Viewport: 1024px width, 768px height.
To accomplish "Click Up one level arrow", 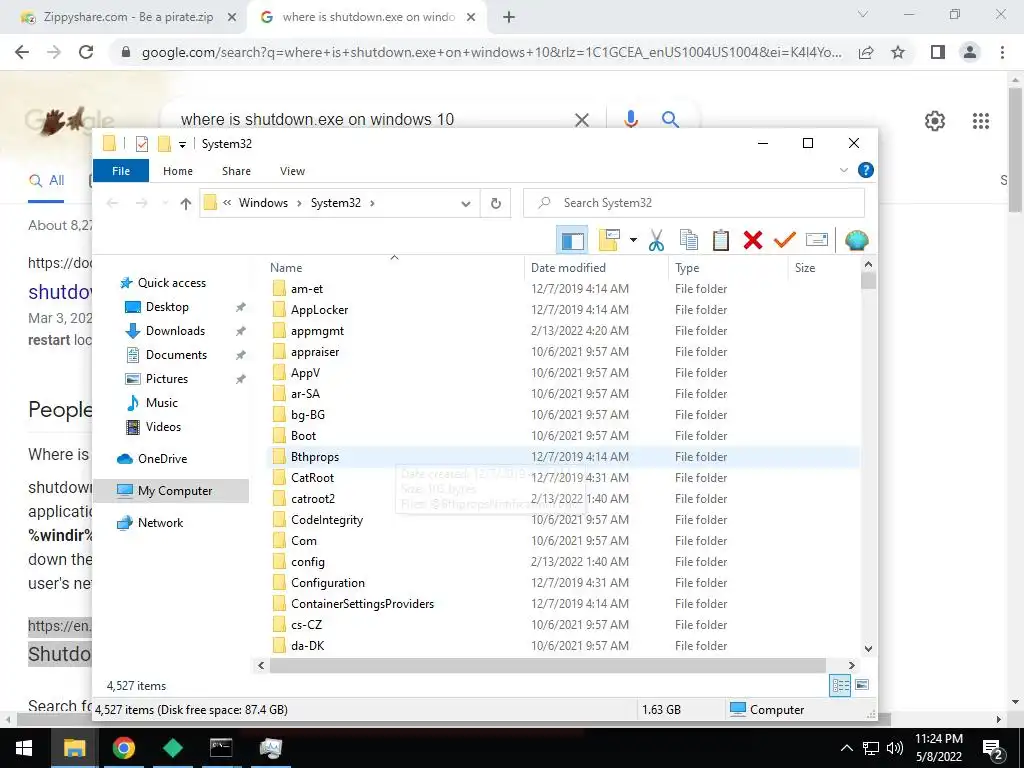I will (185, 204).
